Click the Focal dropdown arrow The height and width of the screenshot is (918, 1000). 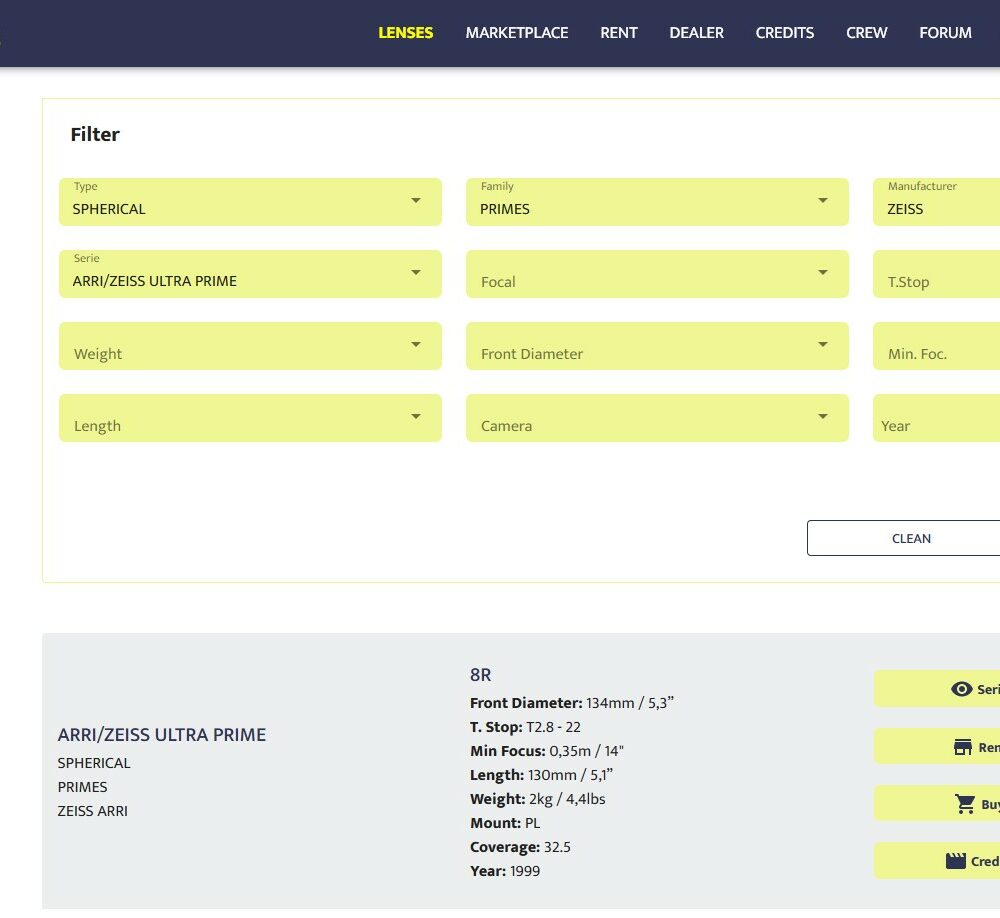823,272
